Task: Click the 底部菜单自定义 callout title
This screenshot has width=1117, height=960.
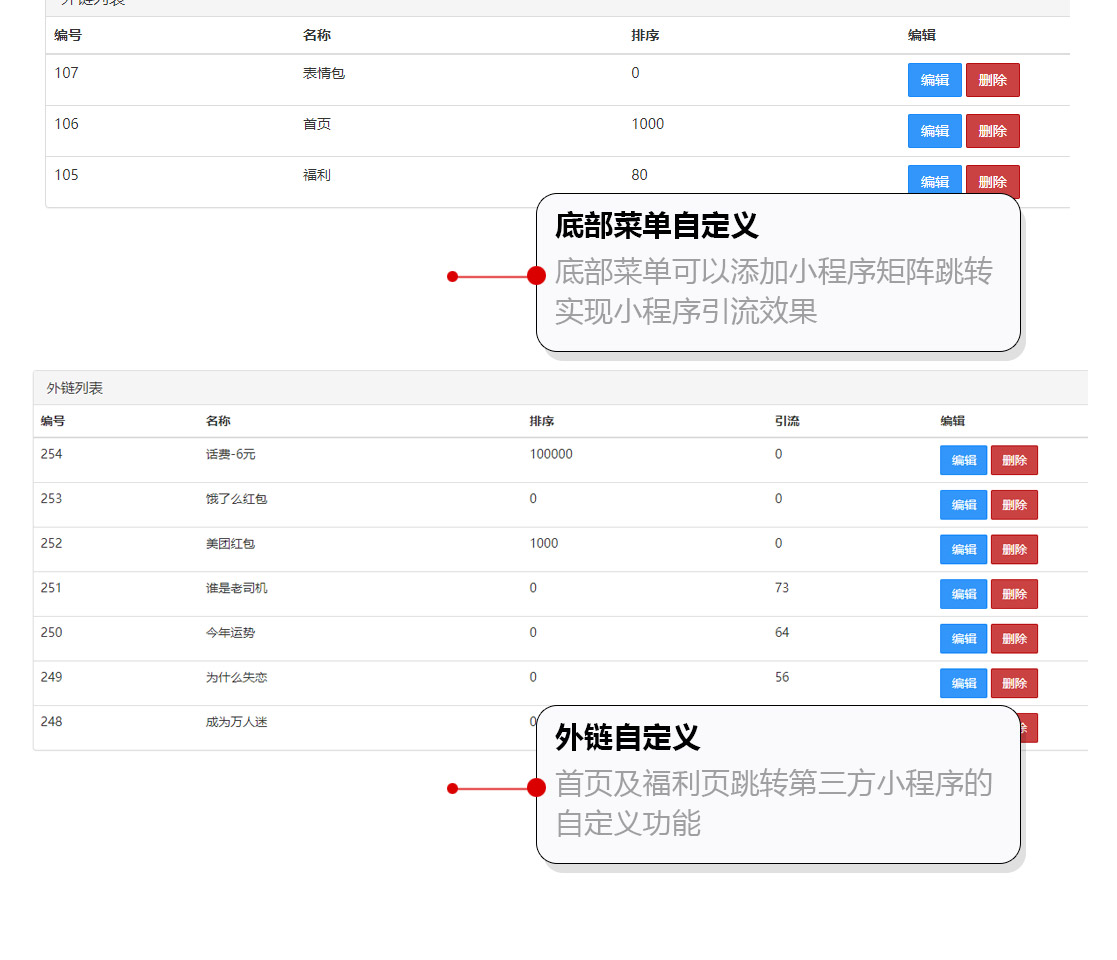Action: 656,226
